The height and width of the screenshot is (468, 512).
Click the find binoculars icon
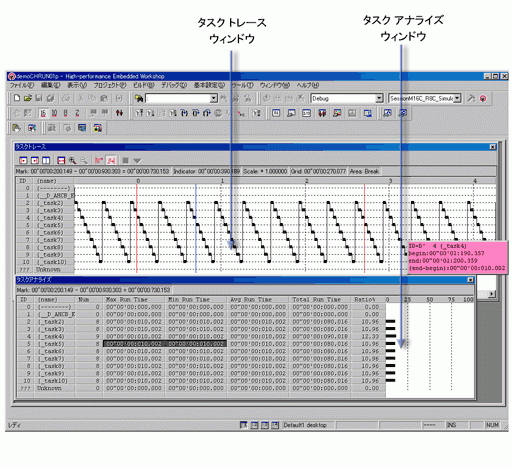tap(139, 98)
